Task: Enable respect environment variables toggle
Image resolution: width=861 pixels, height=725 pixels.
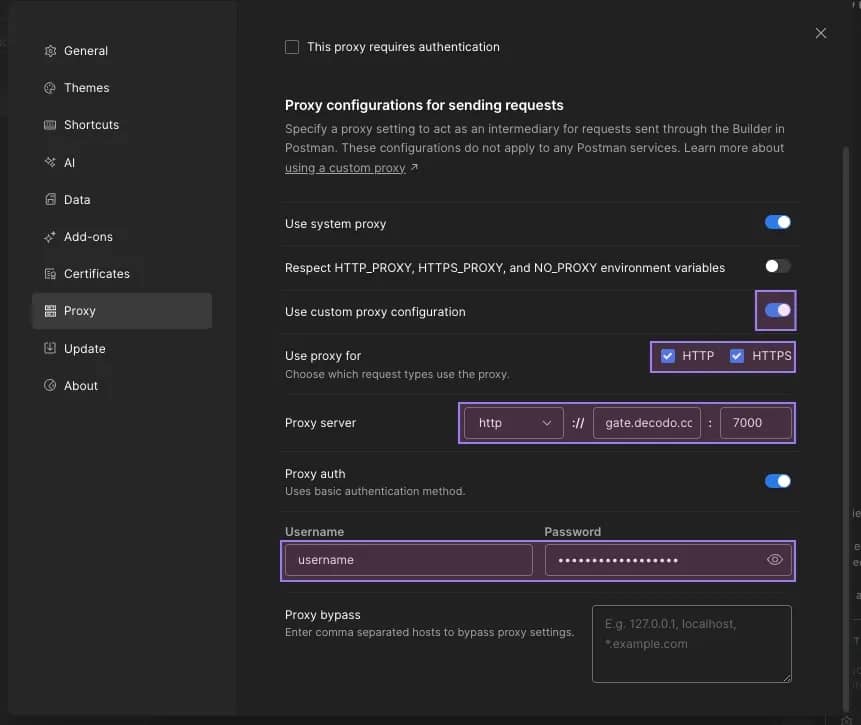Action: point(777,267)
